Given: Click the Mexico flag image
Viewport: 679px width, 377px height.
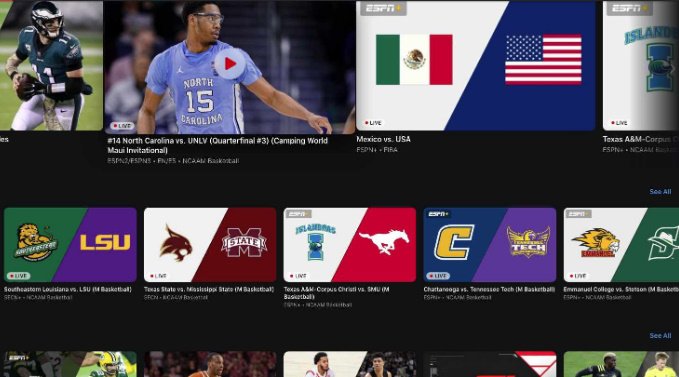Looking at the screenshot, I should click(x=414, y=60).
